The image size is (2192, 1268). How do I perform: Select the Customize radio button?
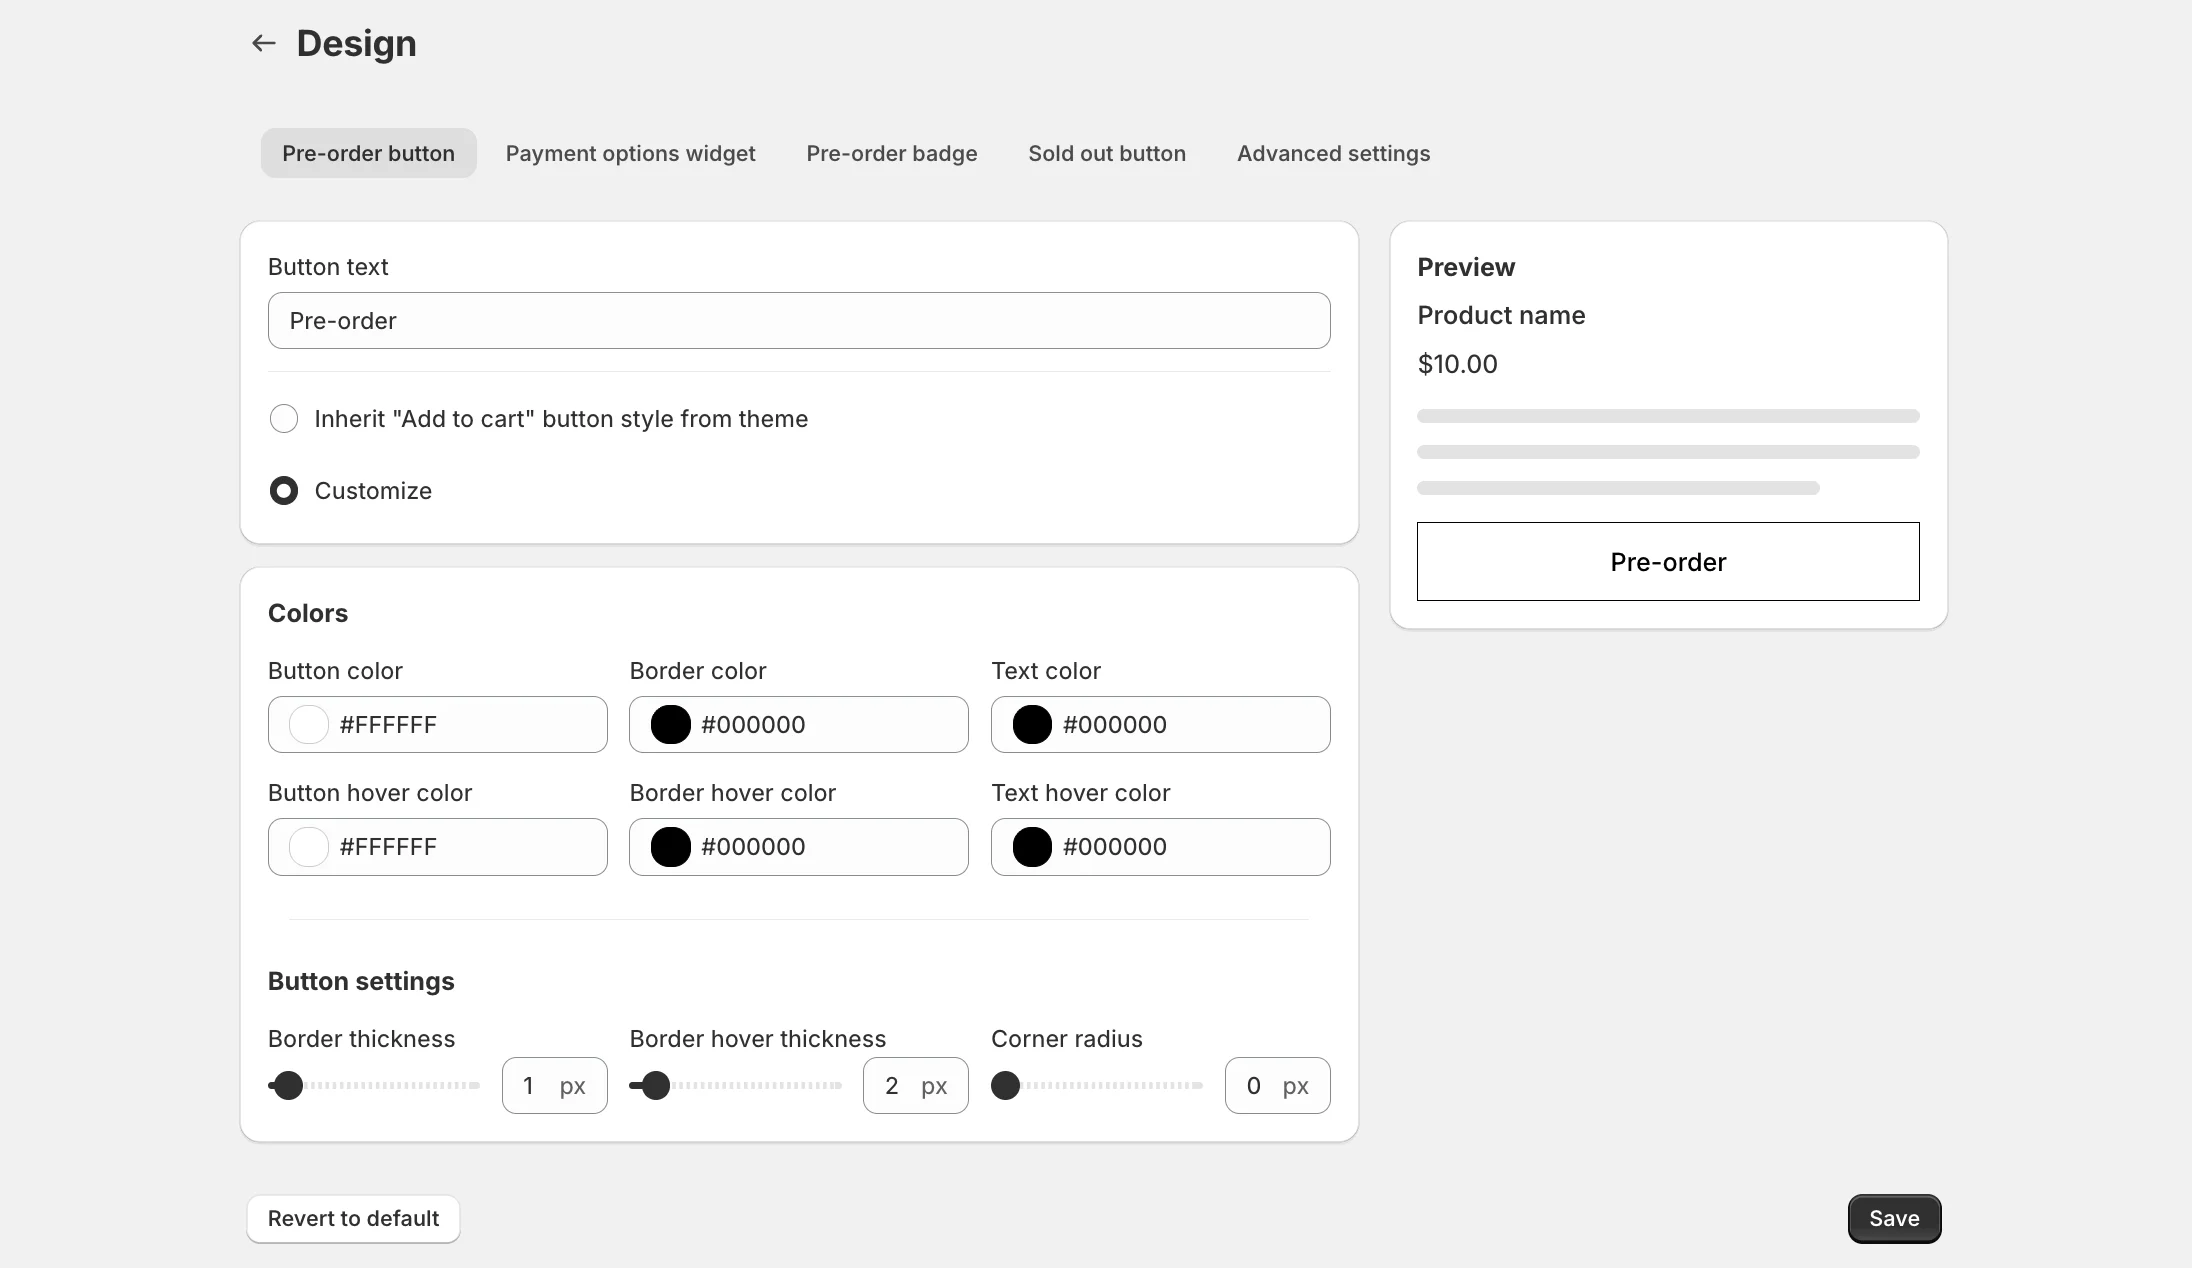[x=284, y=491]
